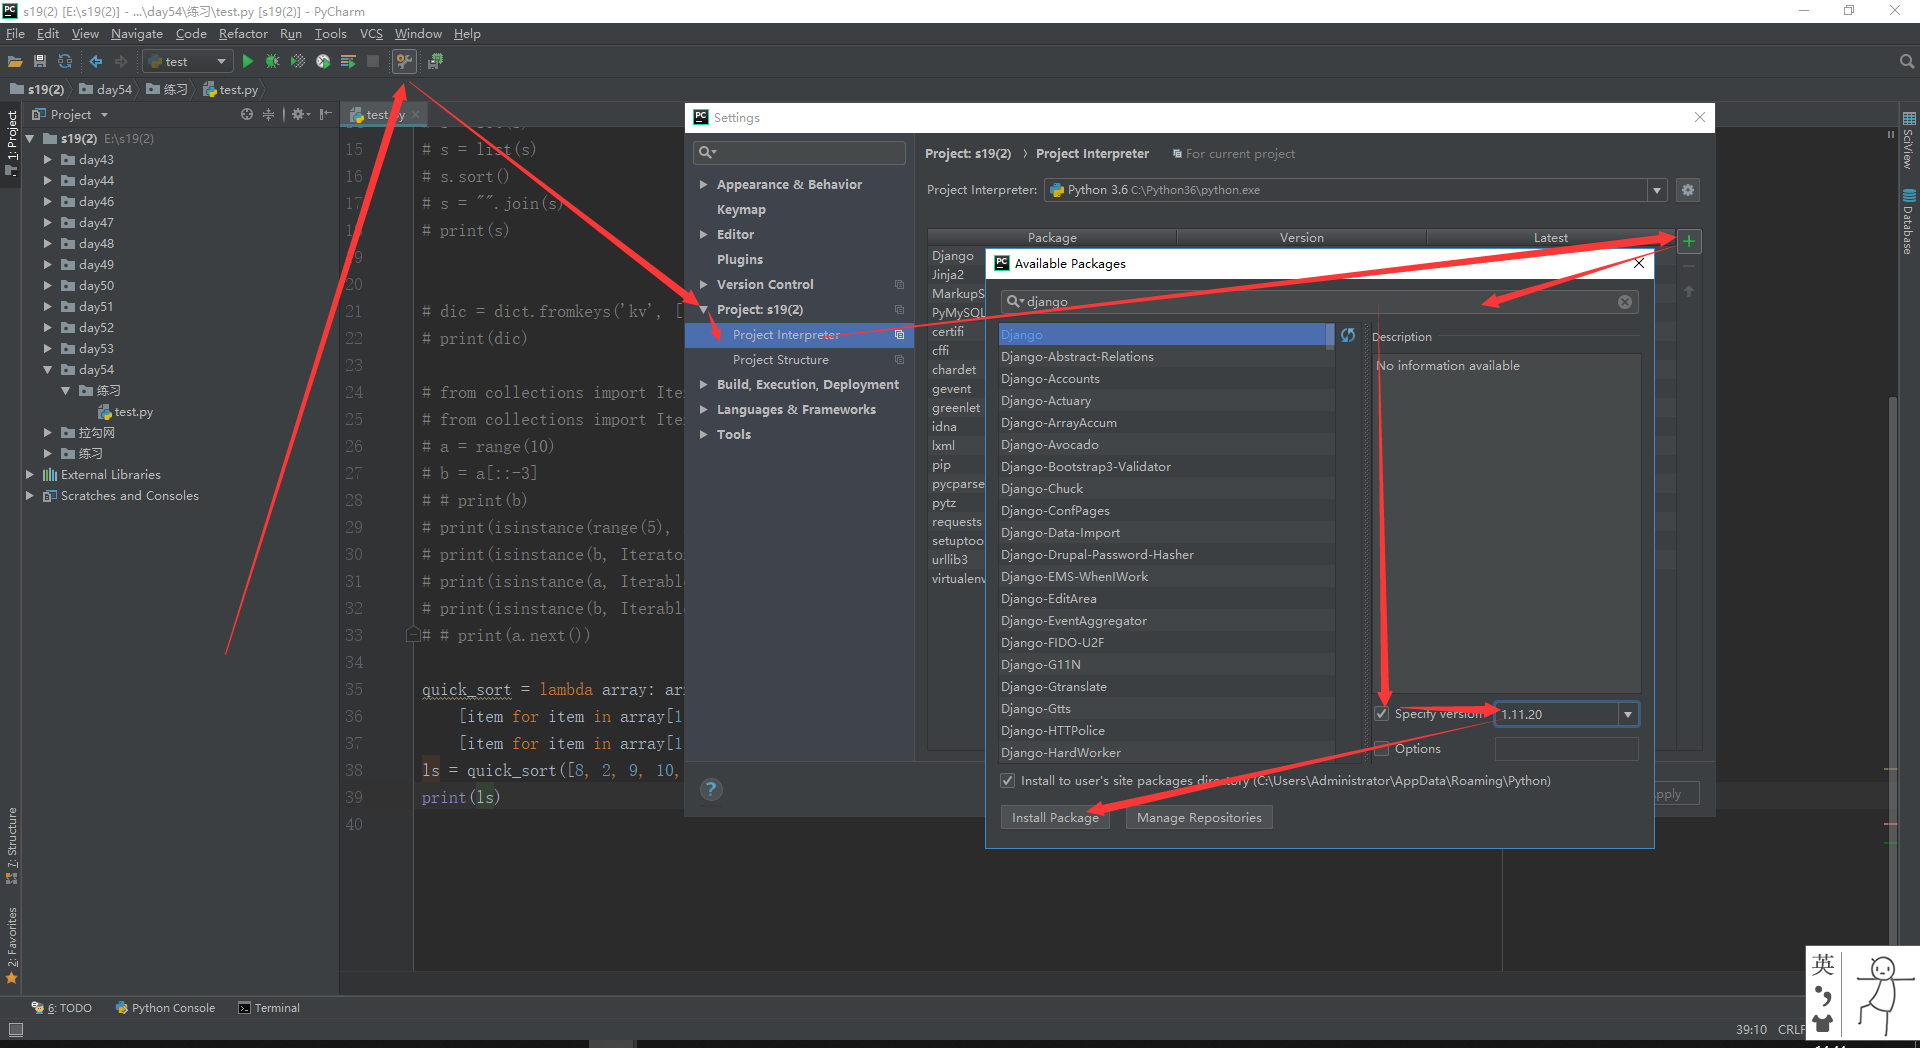Click the Options text field
Viewport: 1920px width, 1048px height.
pyautogui.click(x=1566, y=749)
